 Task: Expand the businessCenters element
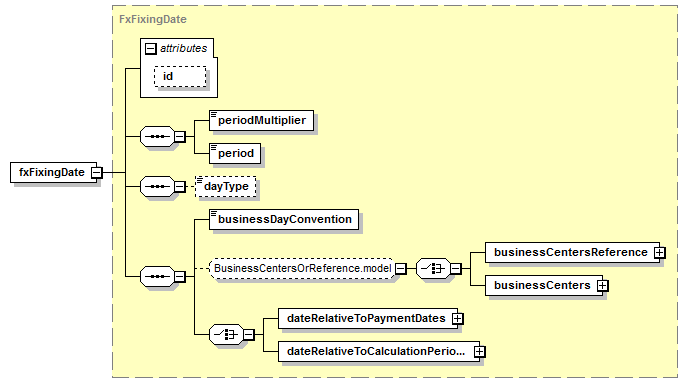pos(603,286)
